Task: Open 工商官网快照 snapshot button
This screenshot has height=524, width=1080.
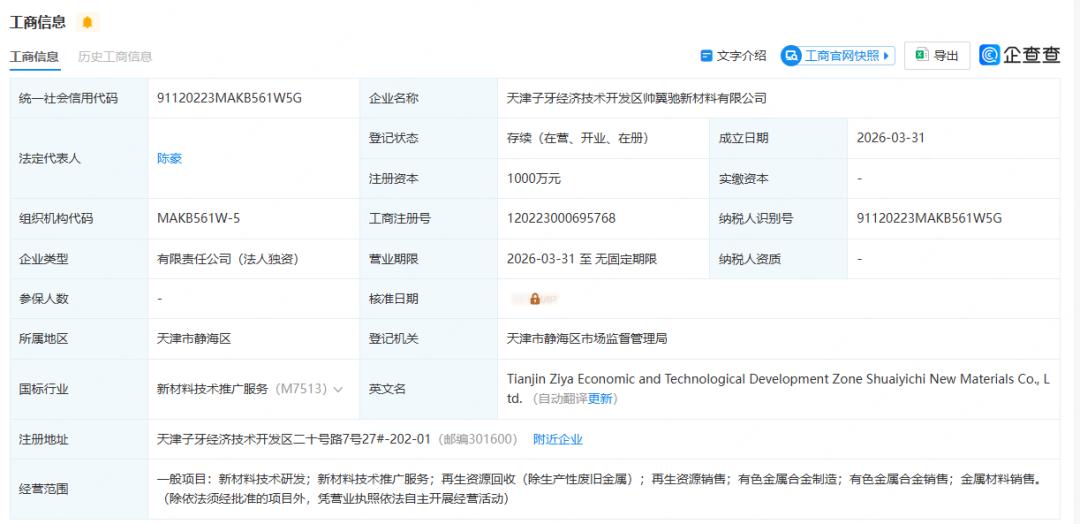Action: pyautogui.click(x=838, y=56)
